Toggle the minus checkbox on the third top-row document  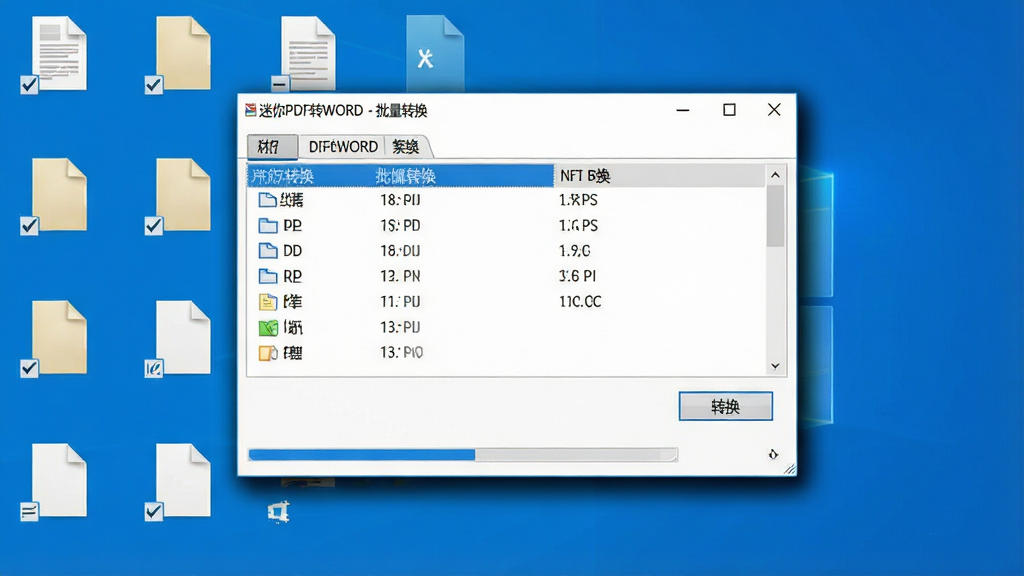pyautogui.click(x=280, y=84)
